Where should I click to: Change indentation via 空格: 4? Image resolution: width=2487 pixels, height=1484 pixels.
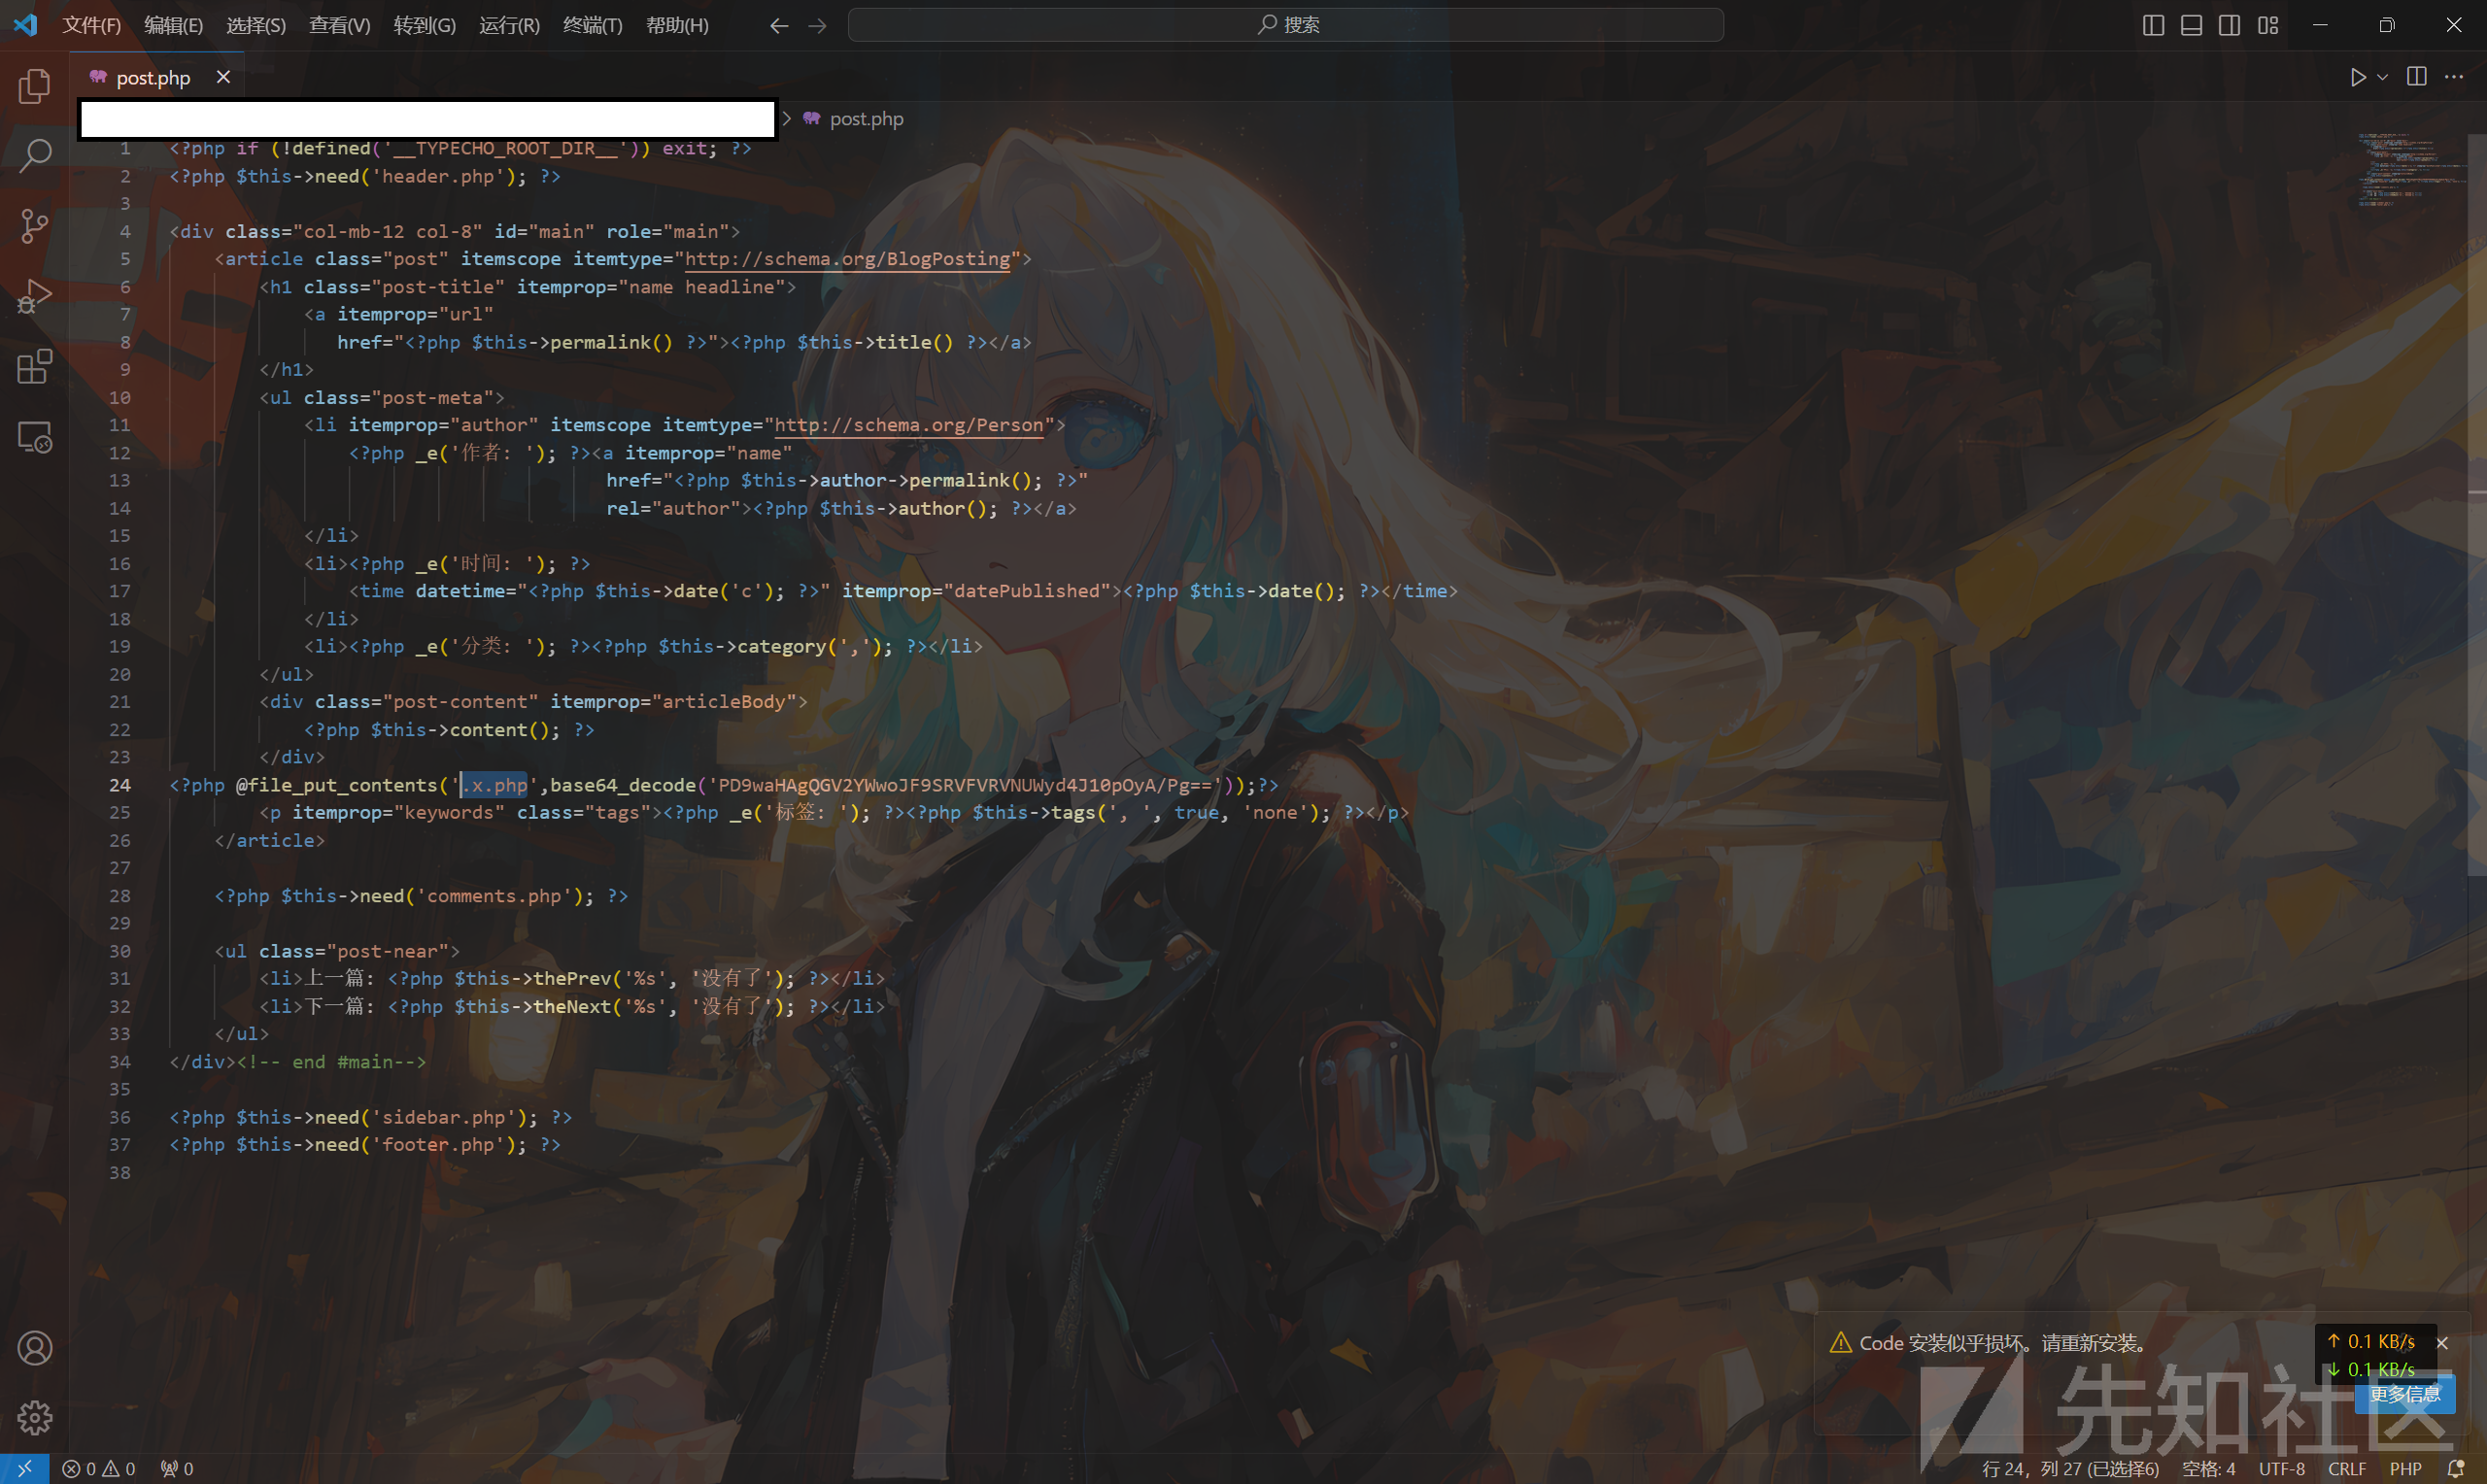pos(2208,1468)
